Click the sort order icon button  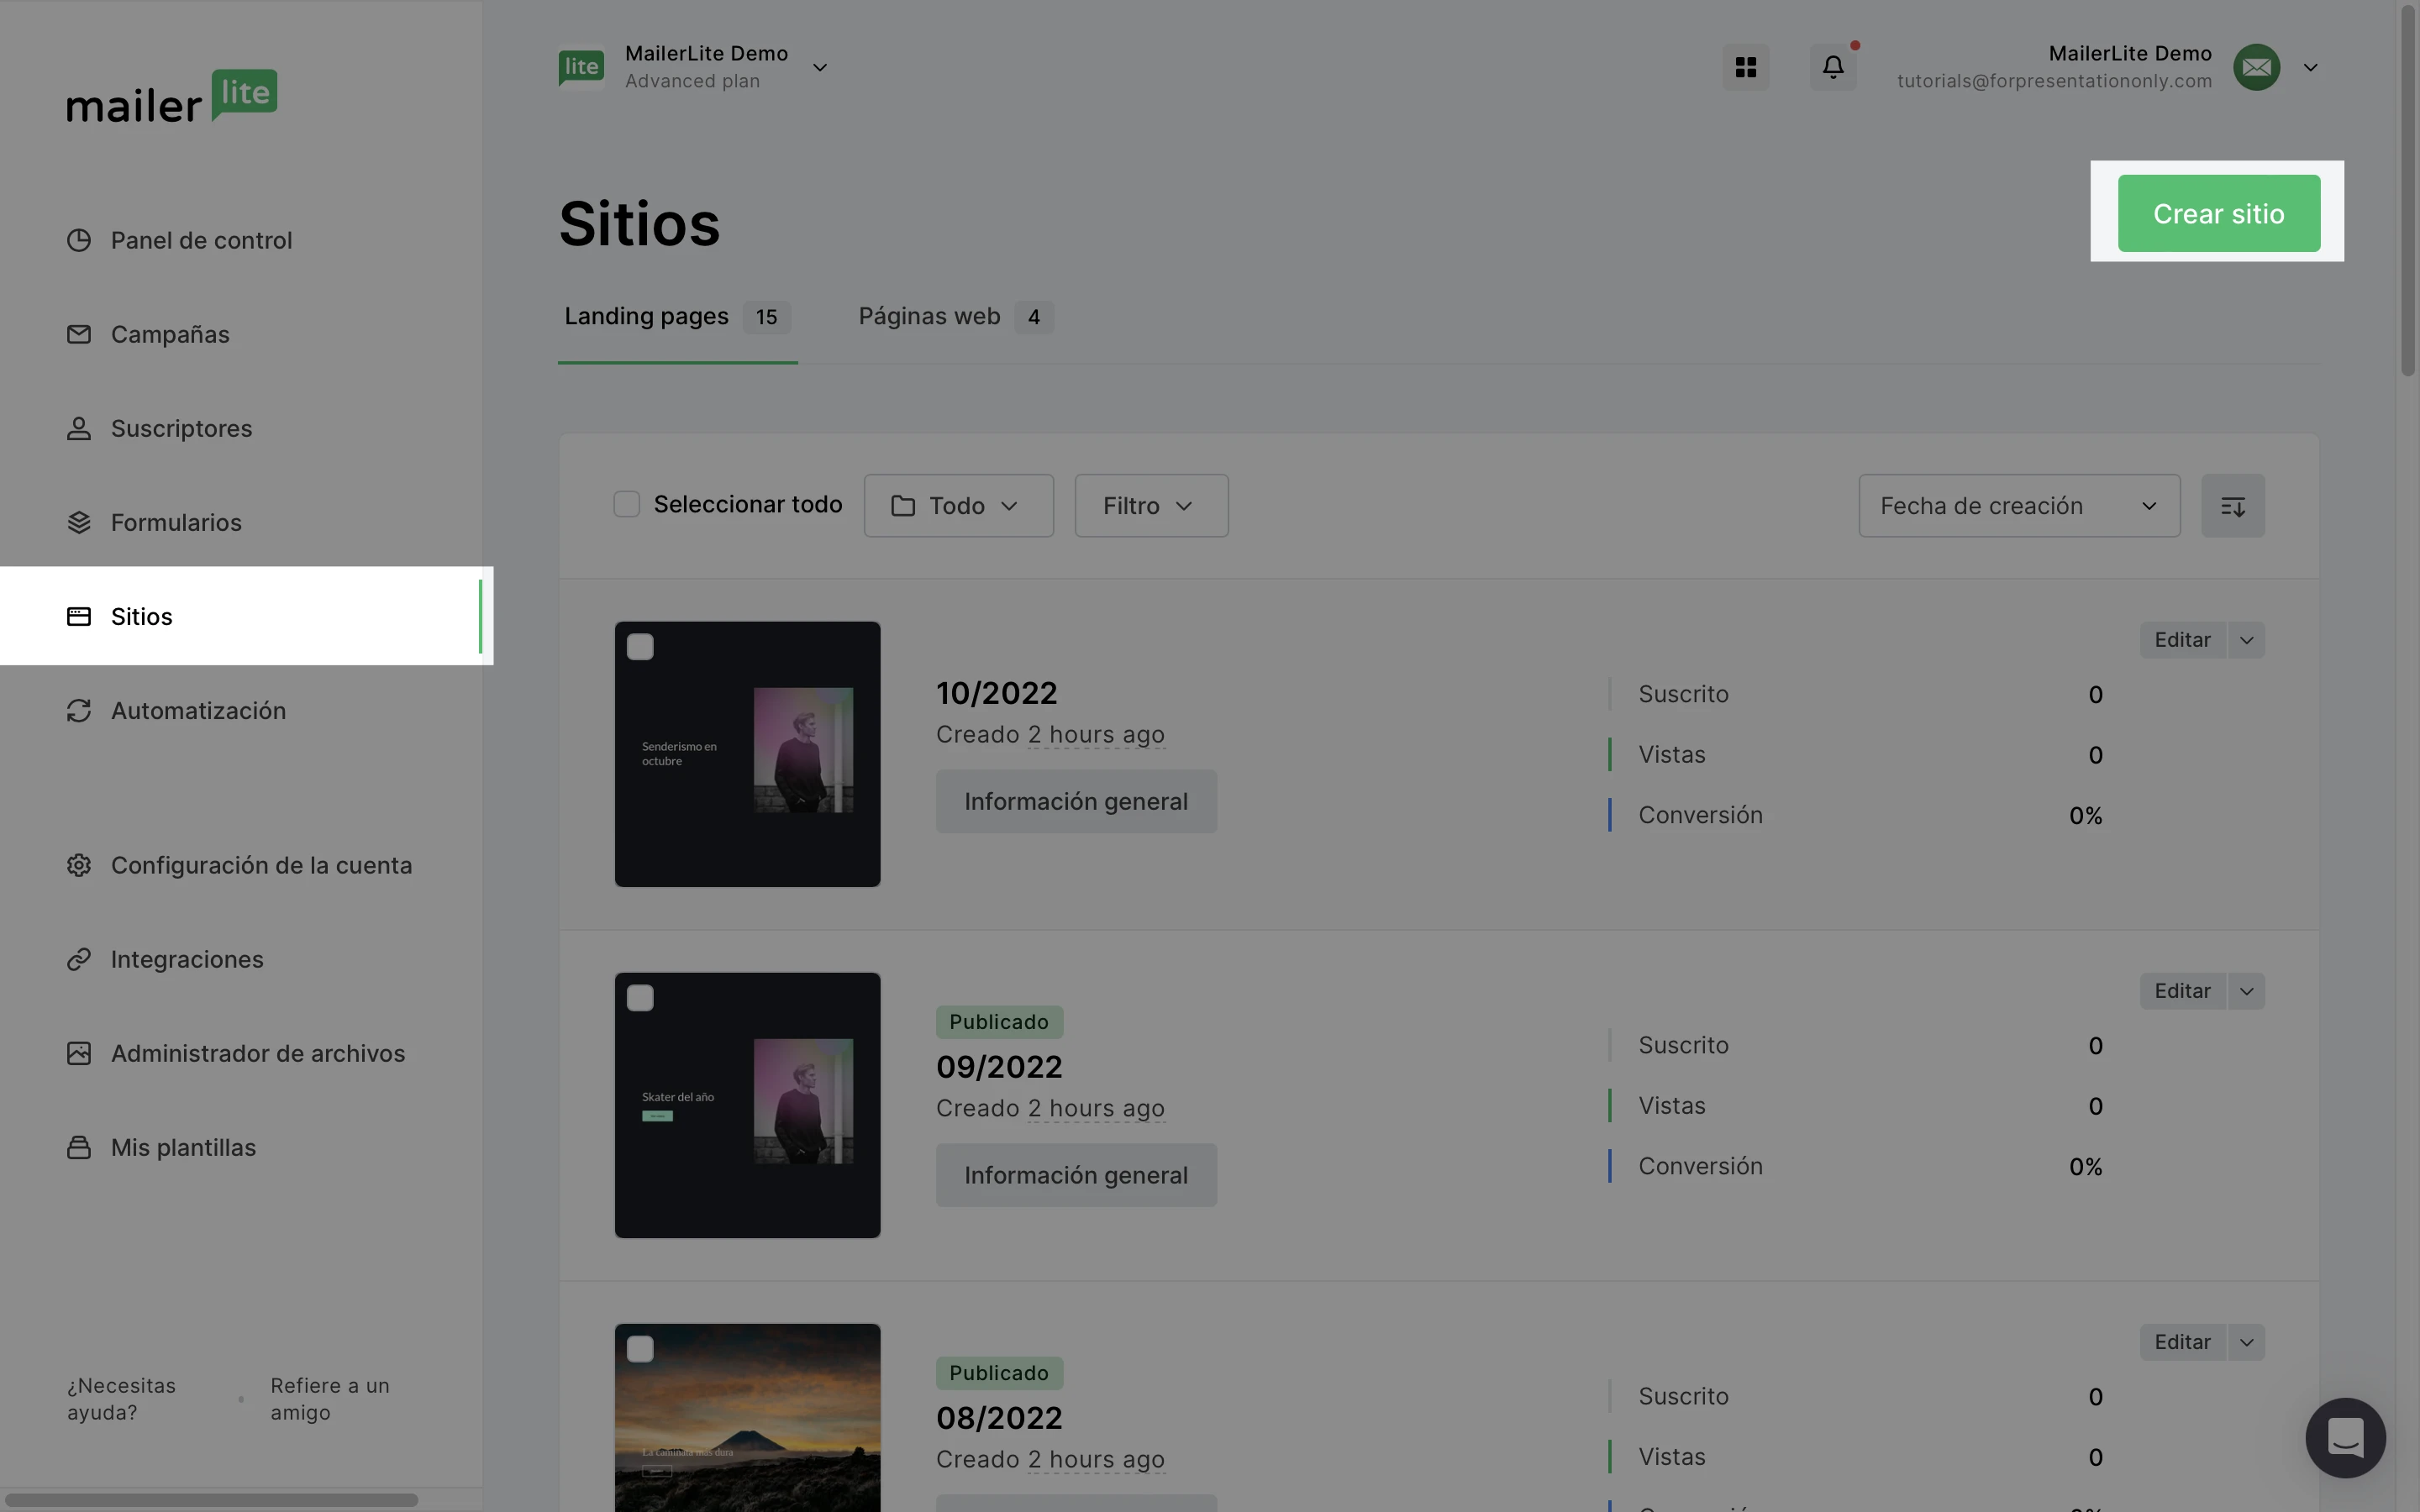pos(2232,506)
